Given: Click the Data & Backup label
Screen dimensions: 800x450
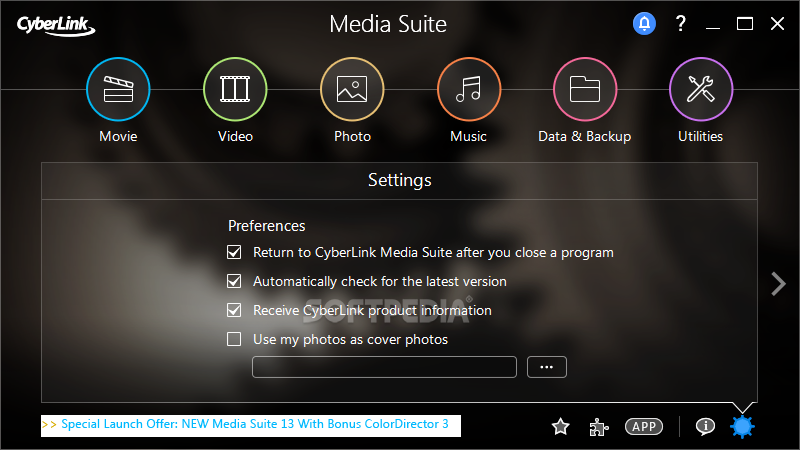Looking at the screenshot, I should pos(585,136).
